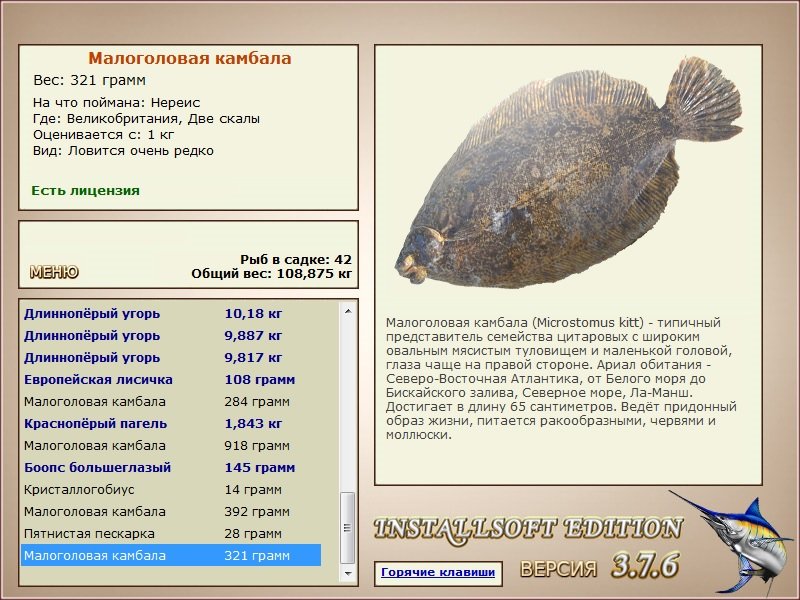Click the flounder fish photo
This screenshot has height=600, width=800.
click(568, 171)
